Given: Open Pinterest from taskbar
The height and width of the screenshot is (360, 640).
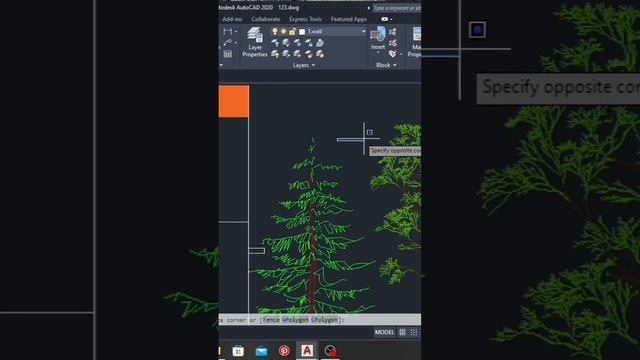Looking at the screenshot, I should click(284, 351).
